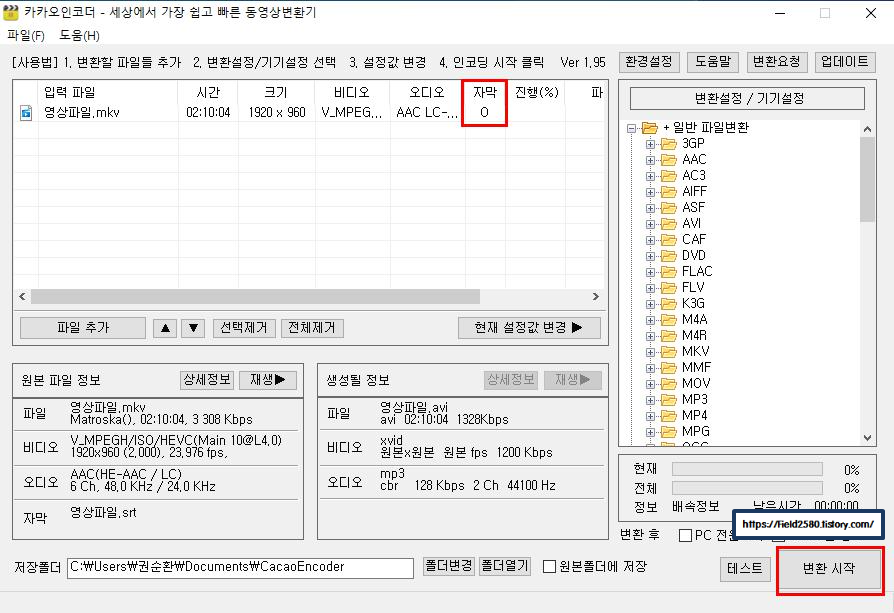This screenshot has width=894, height=613.
Task: Open 현재 설정값 변경 settings
Action: click(529, 328)
